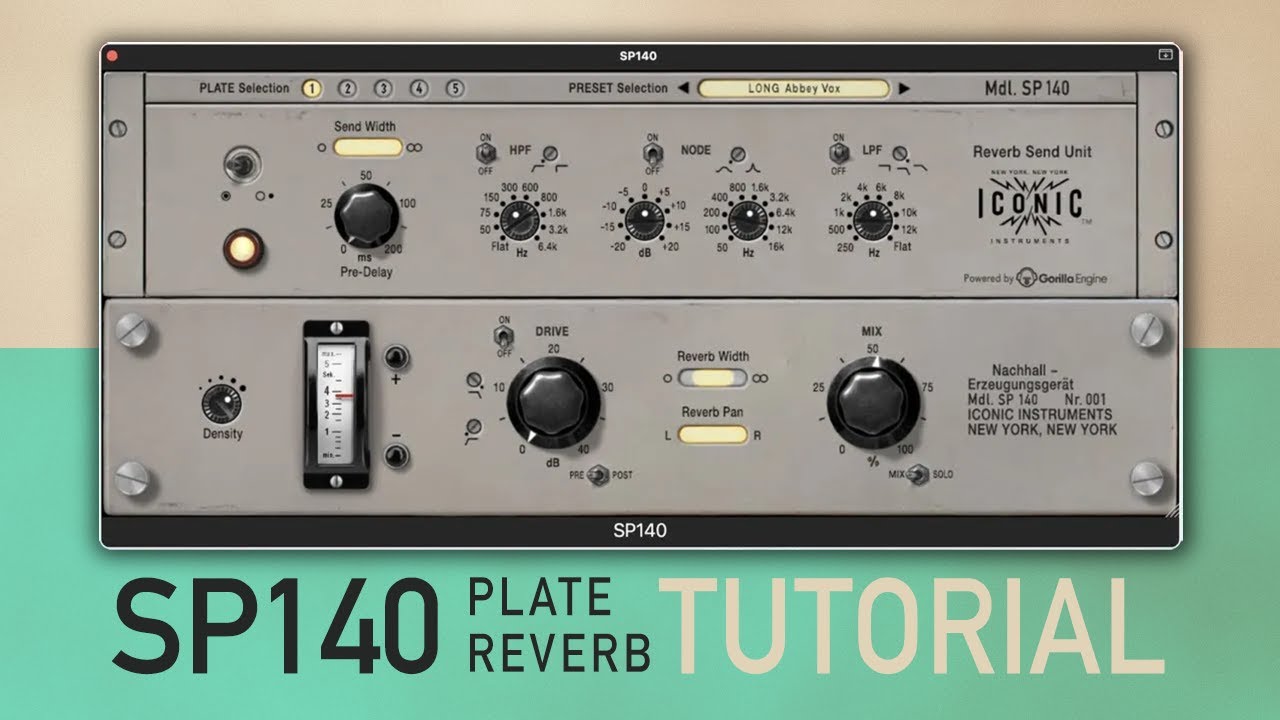This screenshot has height=720, width=1280.
Task: Flip the MIX/SOLO switch
Action: click(x=917, y=475)
